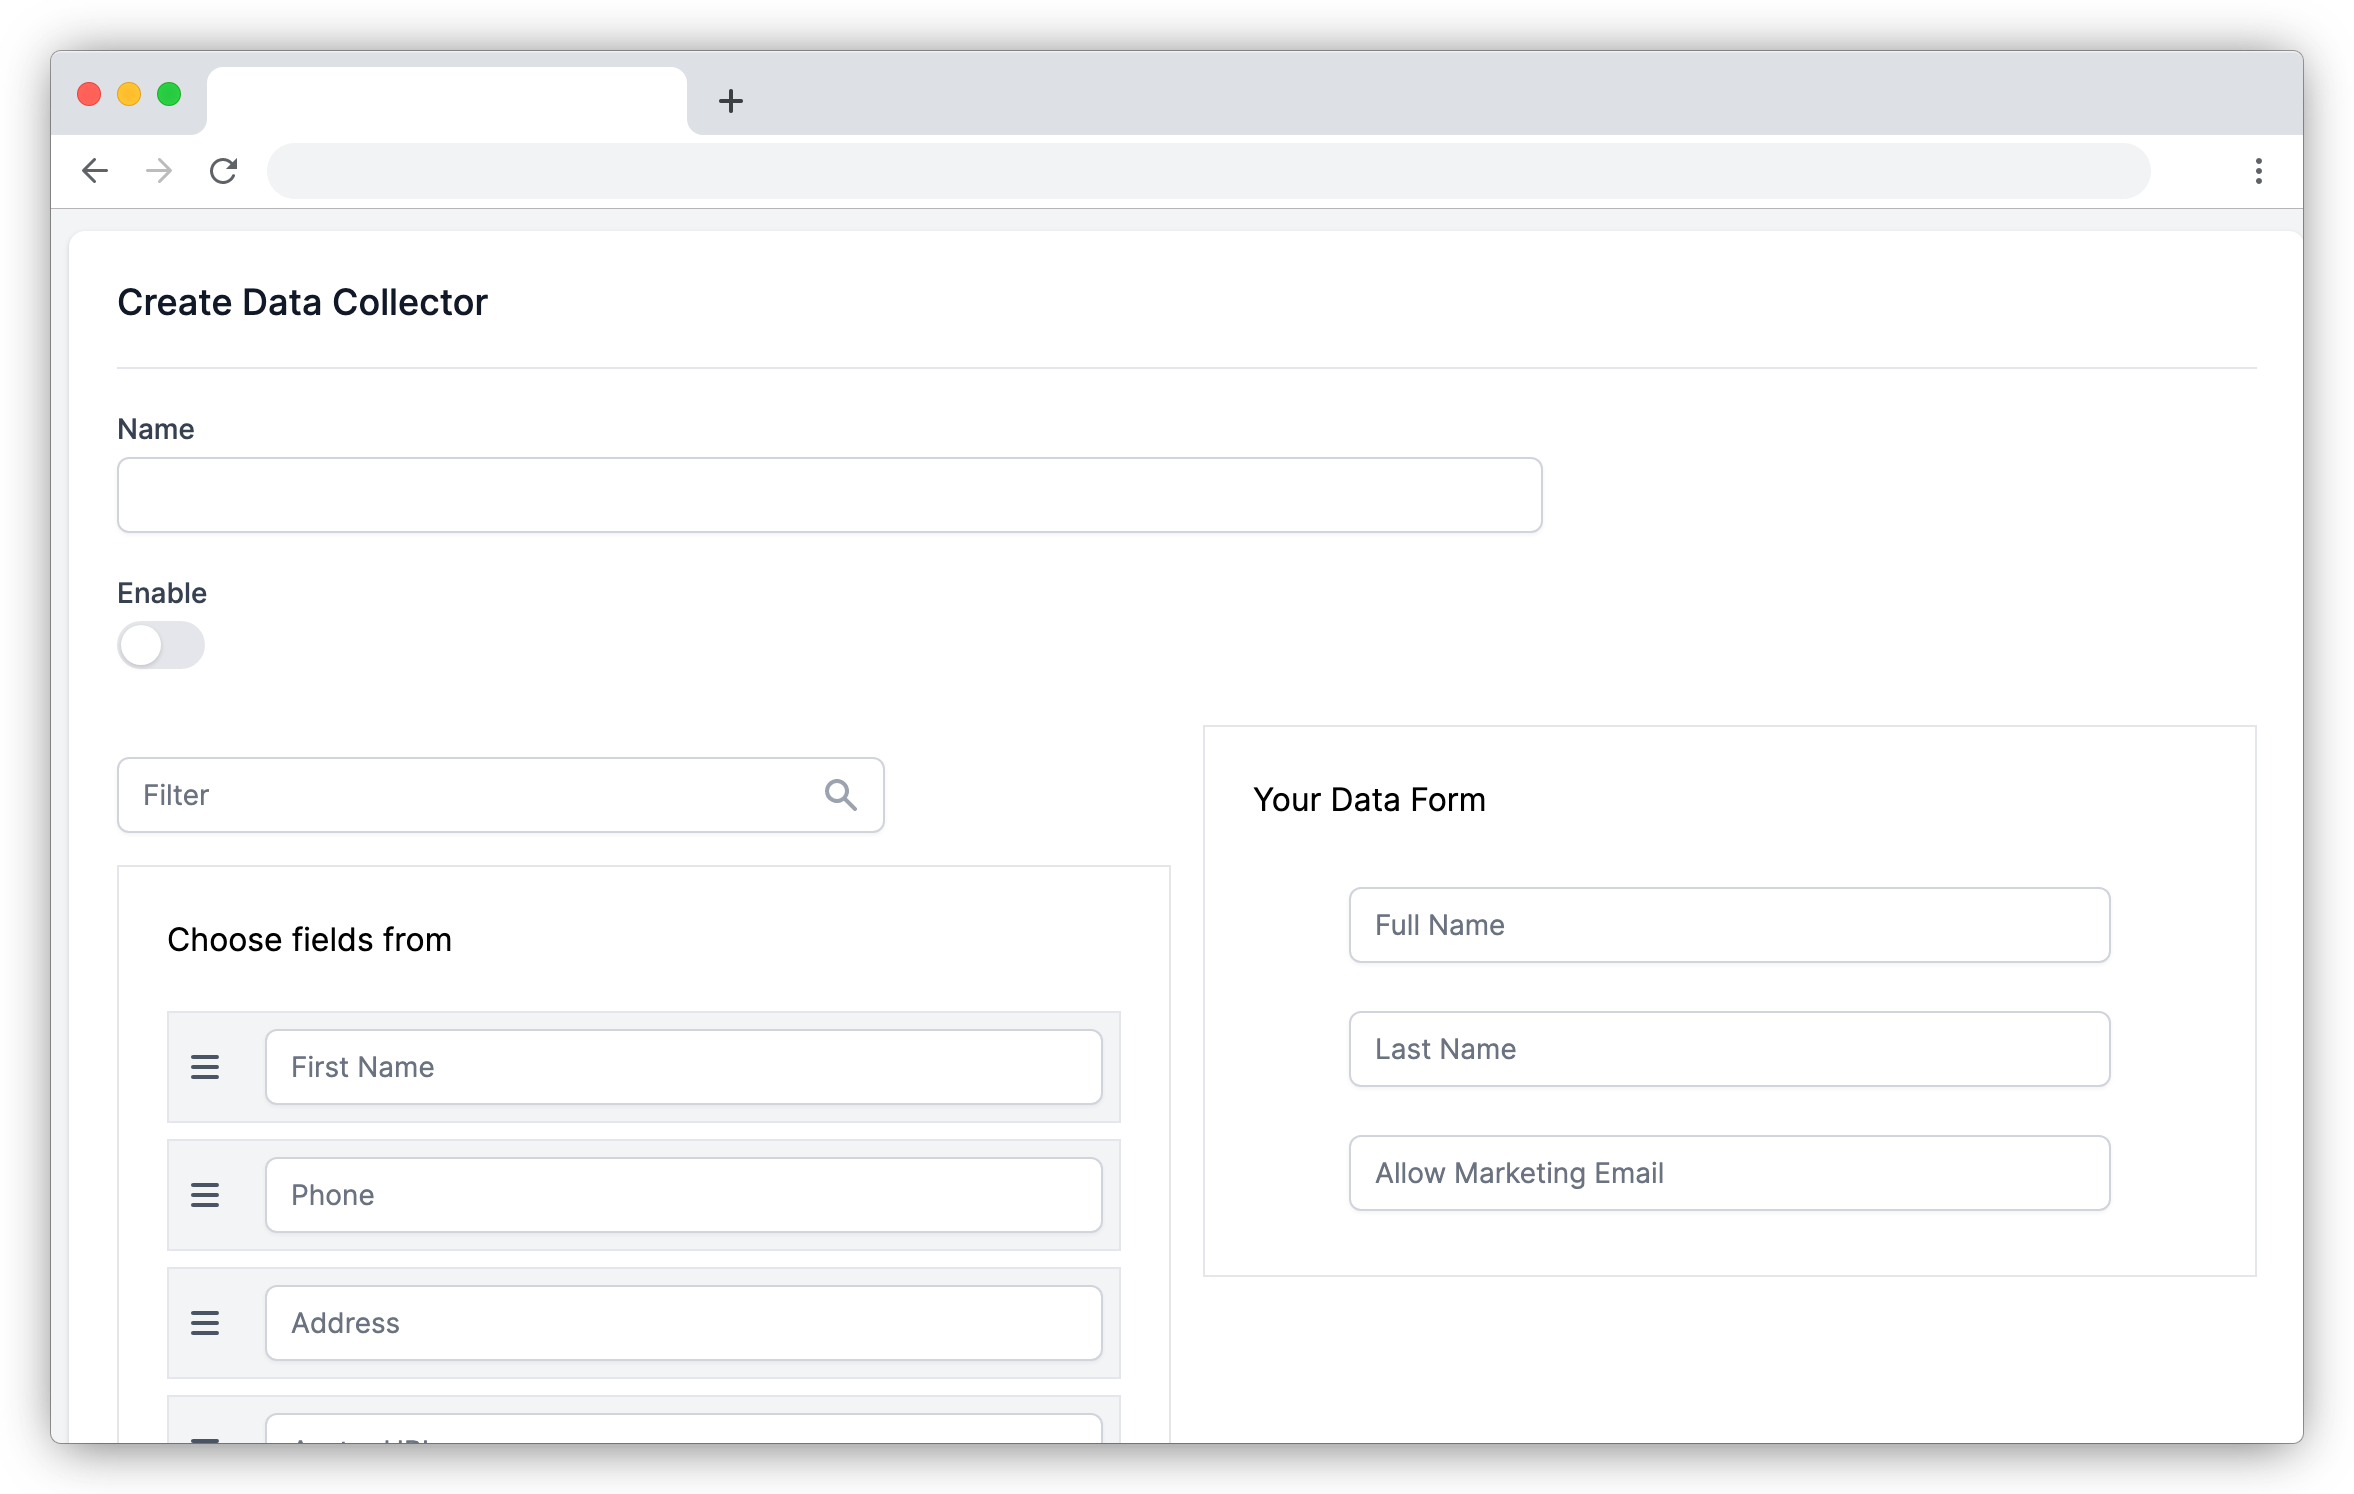This screenshot has height=1494, width=2354.
Task: Select the Last Name field in Your Data Form
Action: point(1729,1049)
